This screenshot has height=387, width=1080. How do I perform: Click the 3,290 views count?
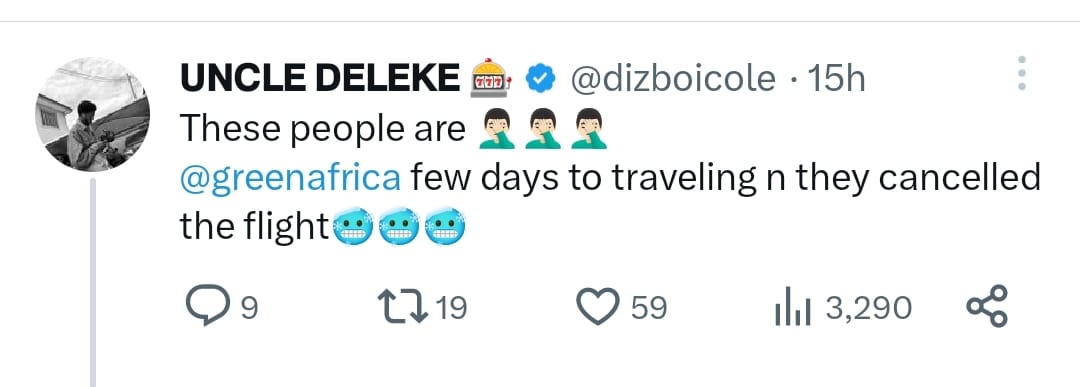[x=868, y=308]
